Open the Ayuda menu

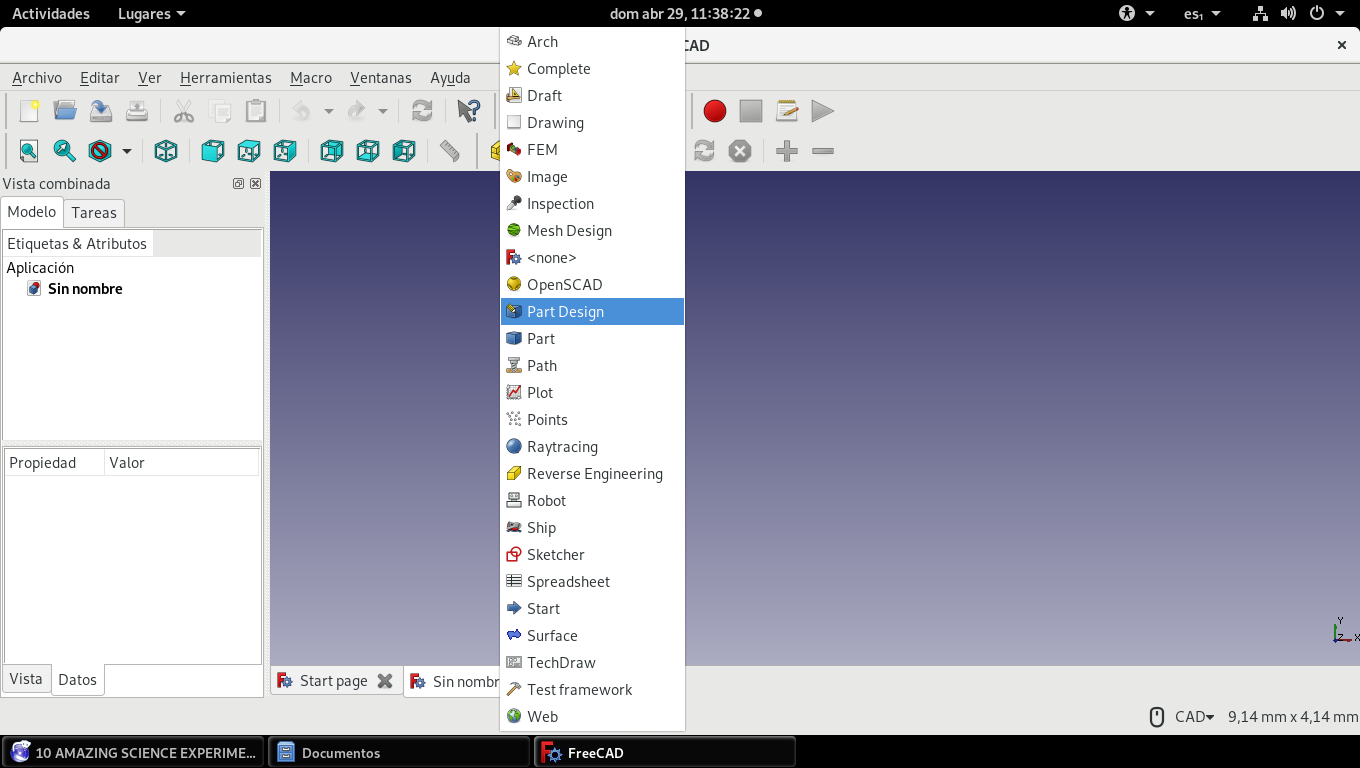[450, 77]
